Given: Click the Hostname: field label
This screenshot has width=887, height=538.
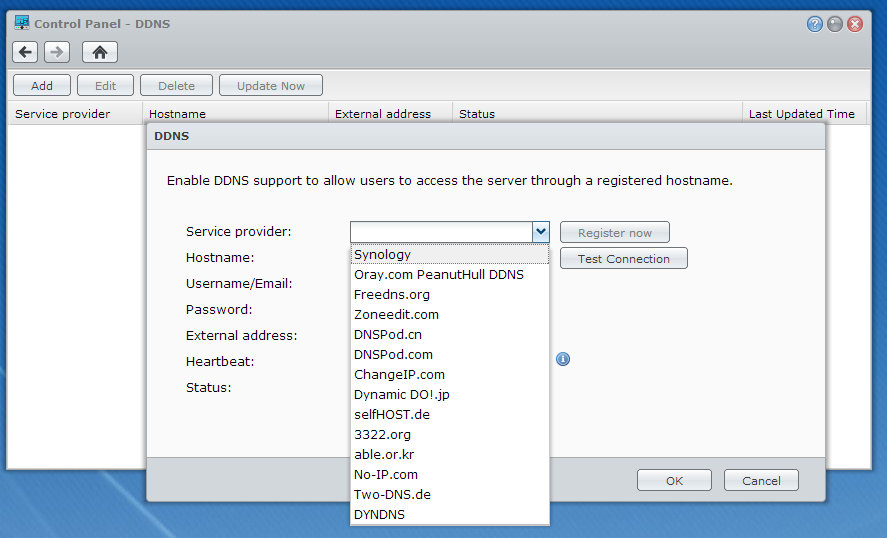Looking at the screenshot, I should tap(220, 257).
